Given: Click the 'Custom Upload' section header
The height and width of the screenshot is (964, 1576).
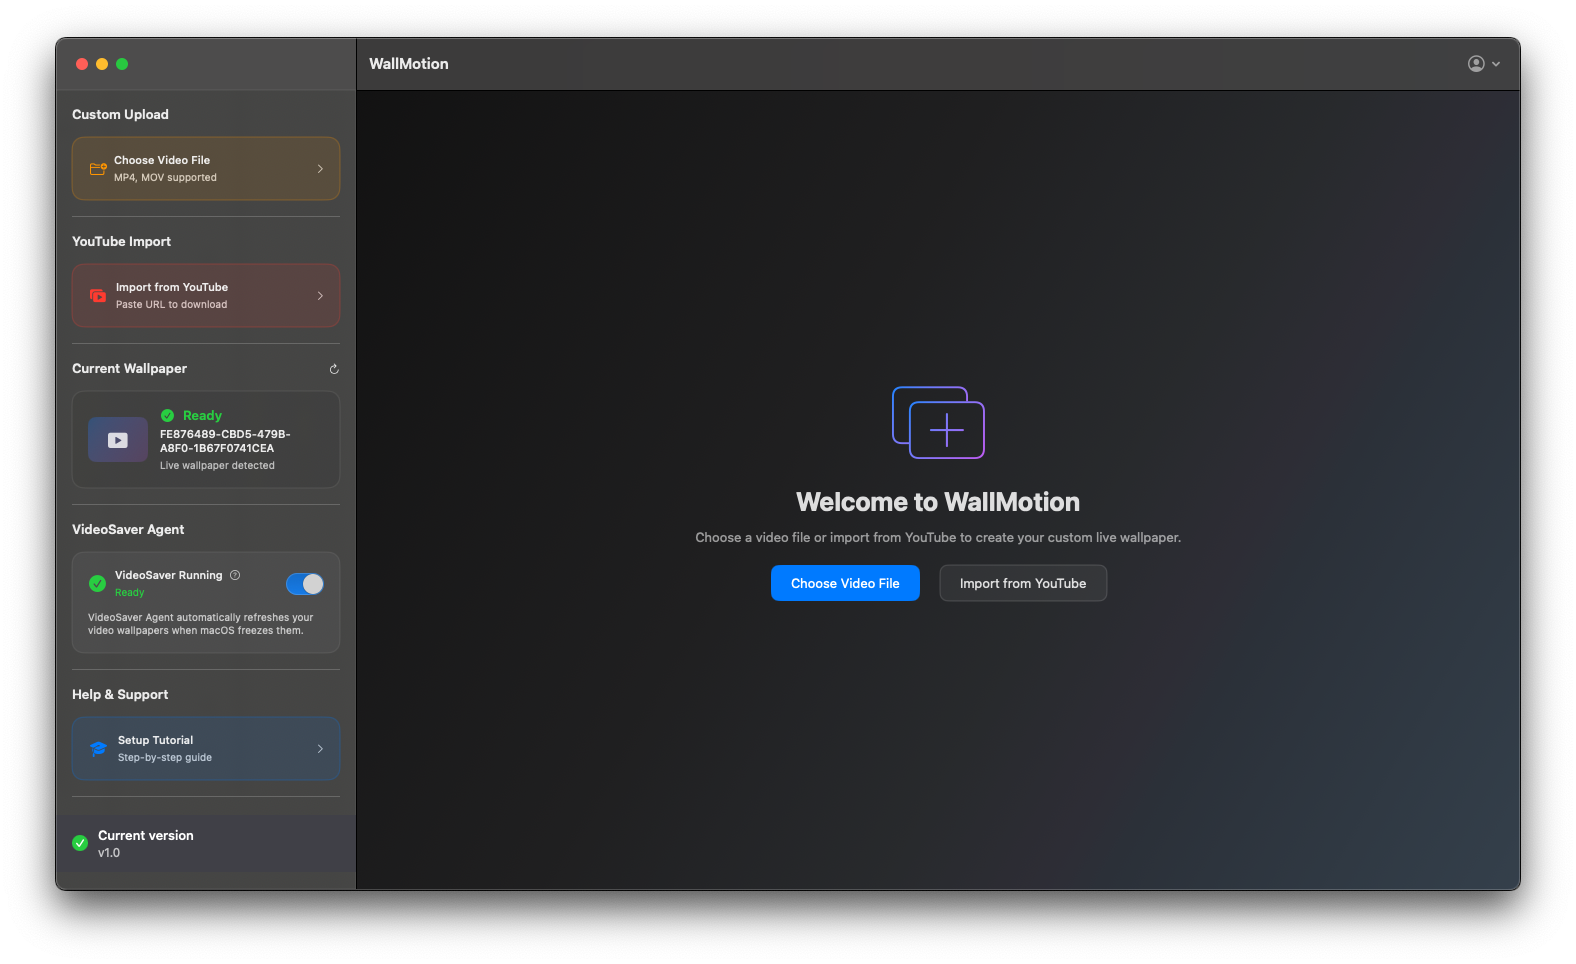Looking at the screenshot, I should coord(120,114).
